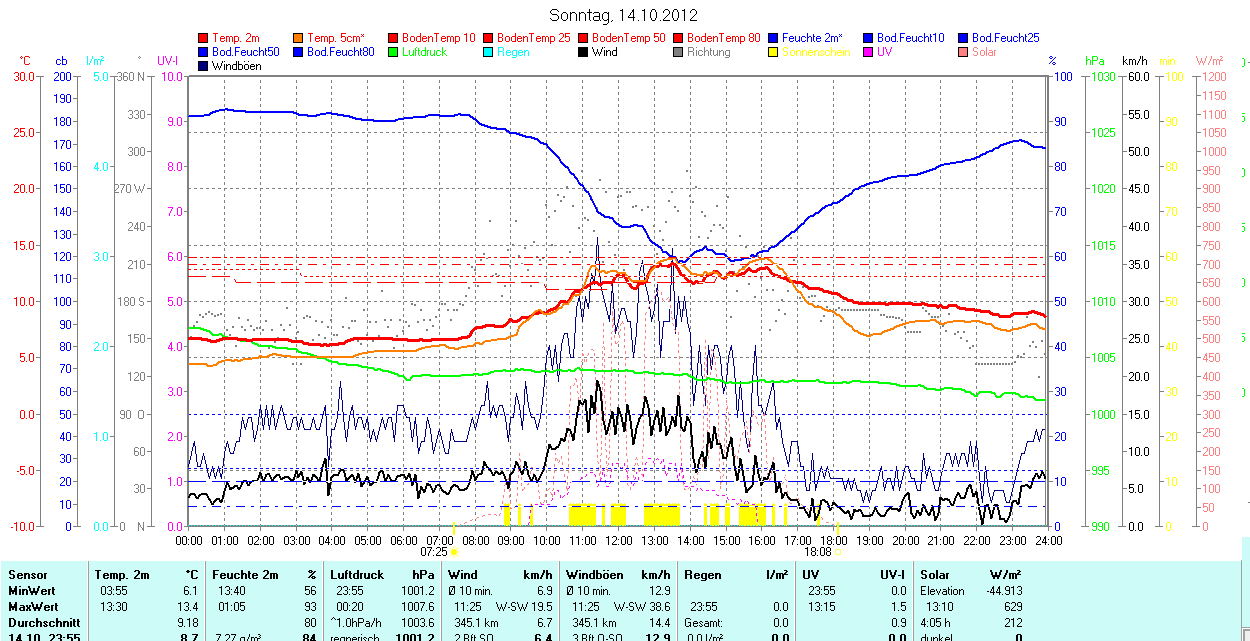
Task: Click the °C axis unit label
Action: click(x=26, y=61)
